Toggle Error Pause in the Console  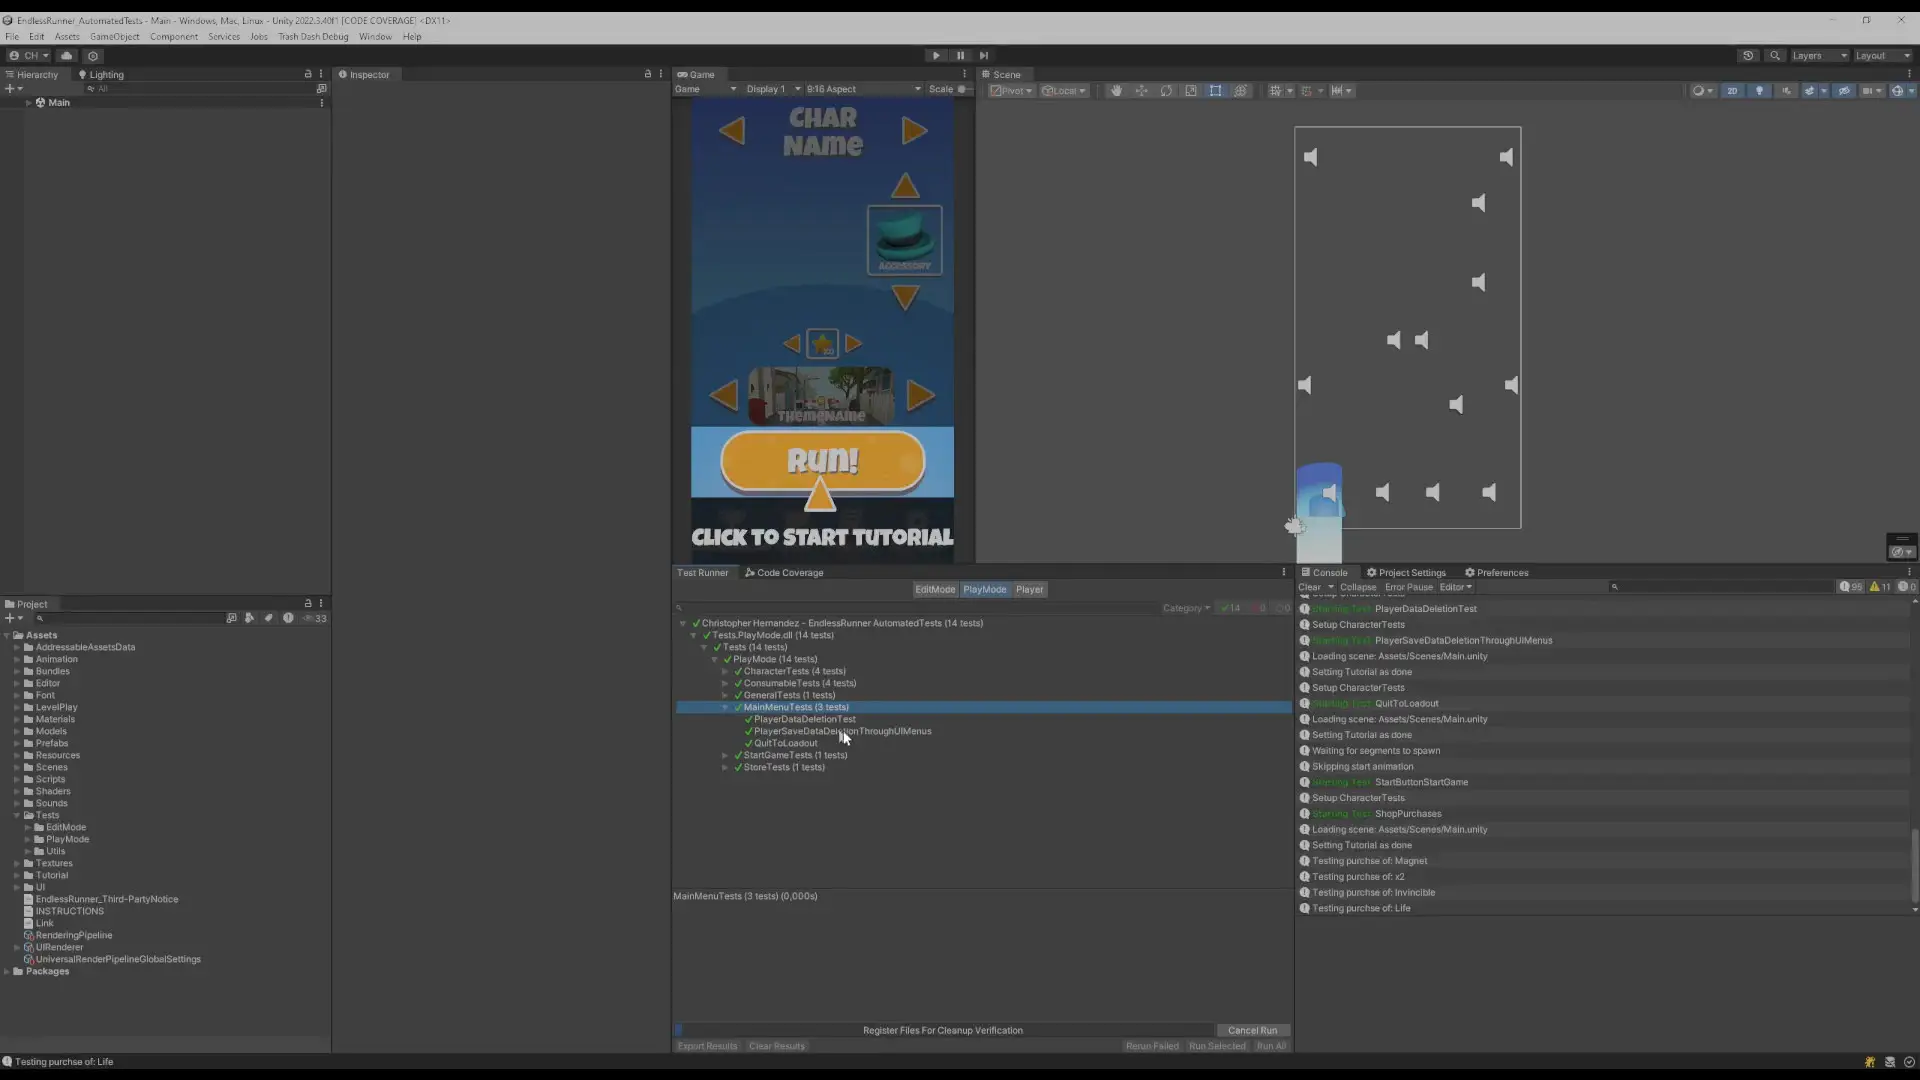(x=1409, y=588)
